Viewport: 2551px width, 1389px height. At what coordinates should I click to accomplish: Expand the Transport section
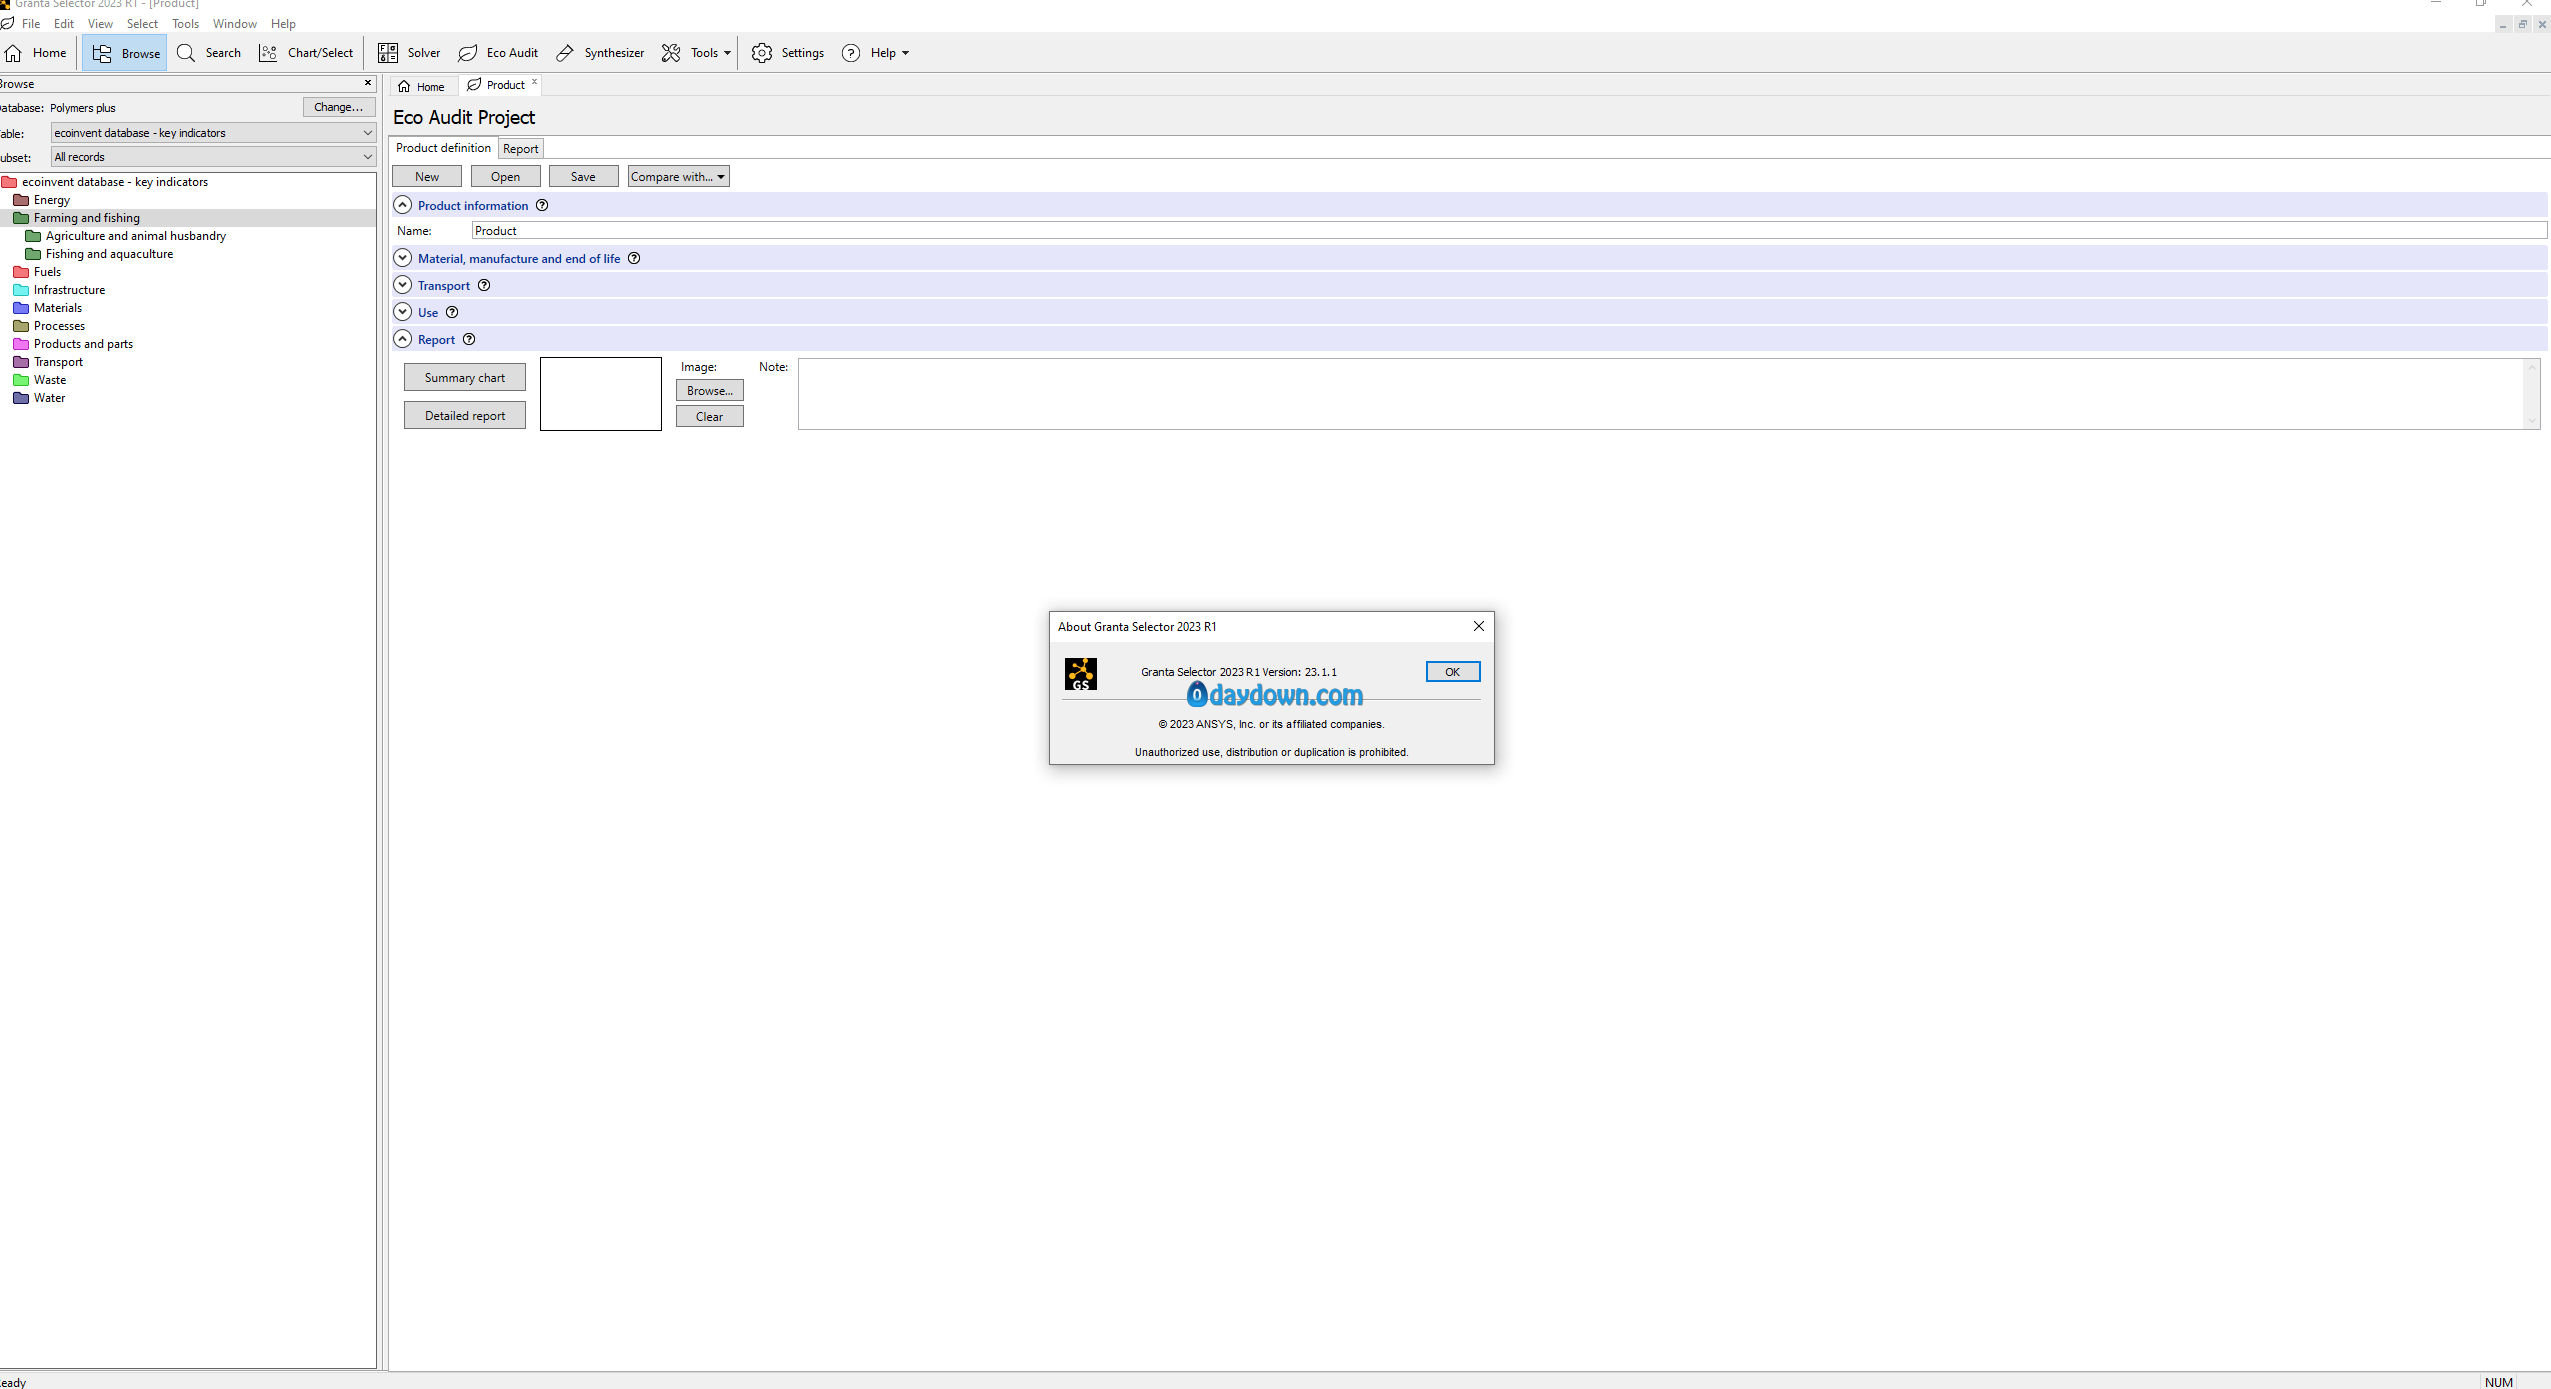[403, 285]
